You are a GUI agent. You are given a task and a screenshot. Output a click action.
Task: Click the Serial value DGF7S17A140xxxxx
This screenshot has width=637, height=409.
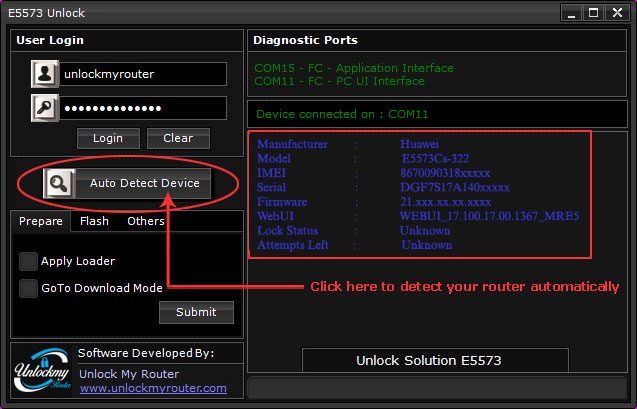pos(455,187)
